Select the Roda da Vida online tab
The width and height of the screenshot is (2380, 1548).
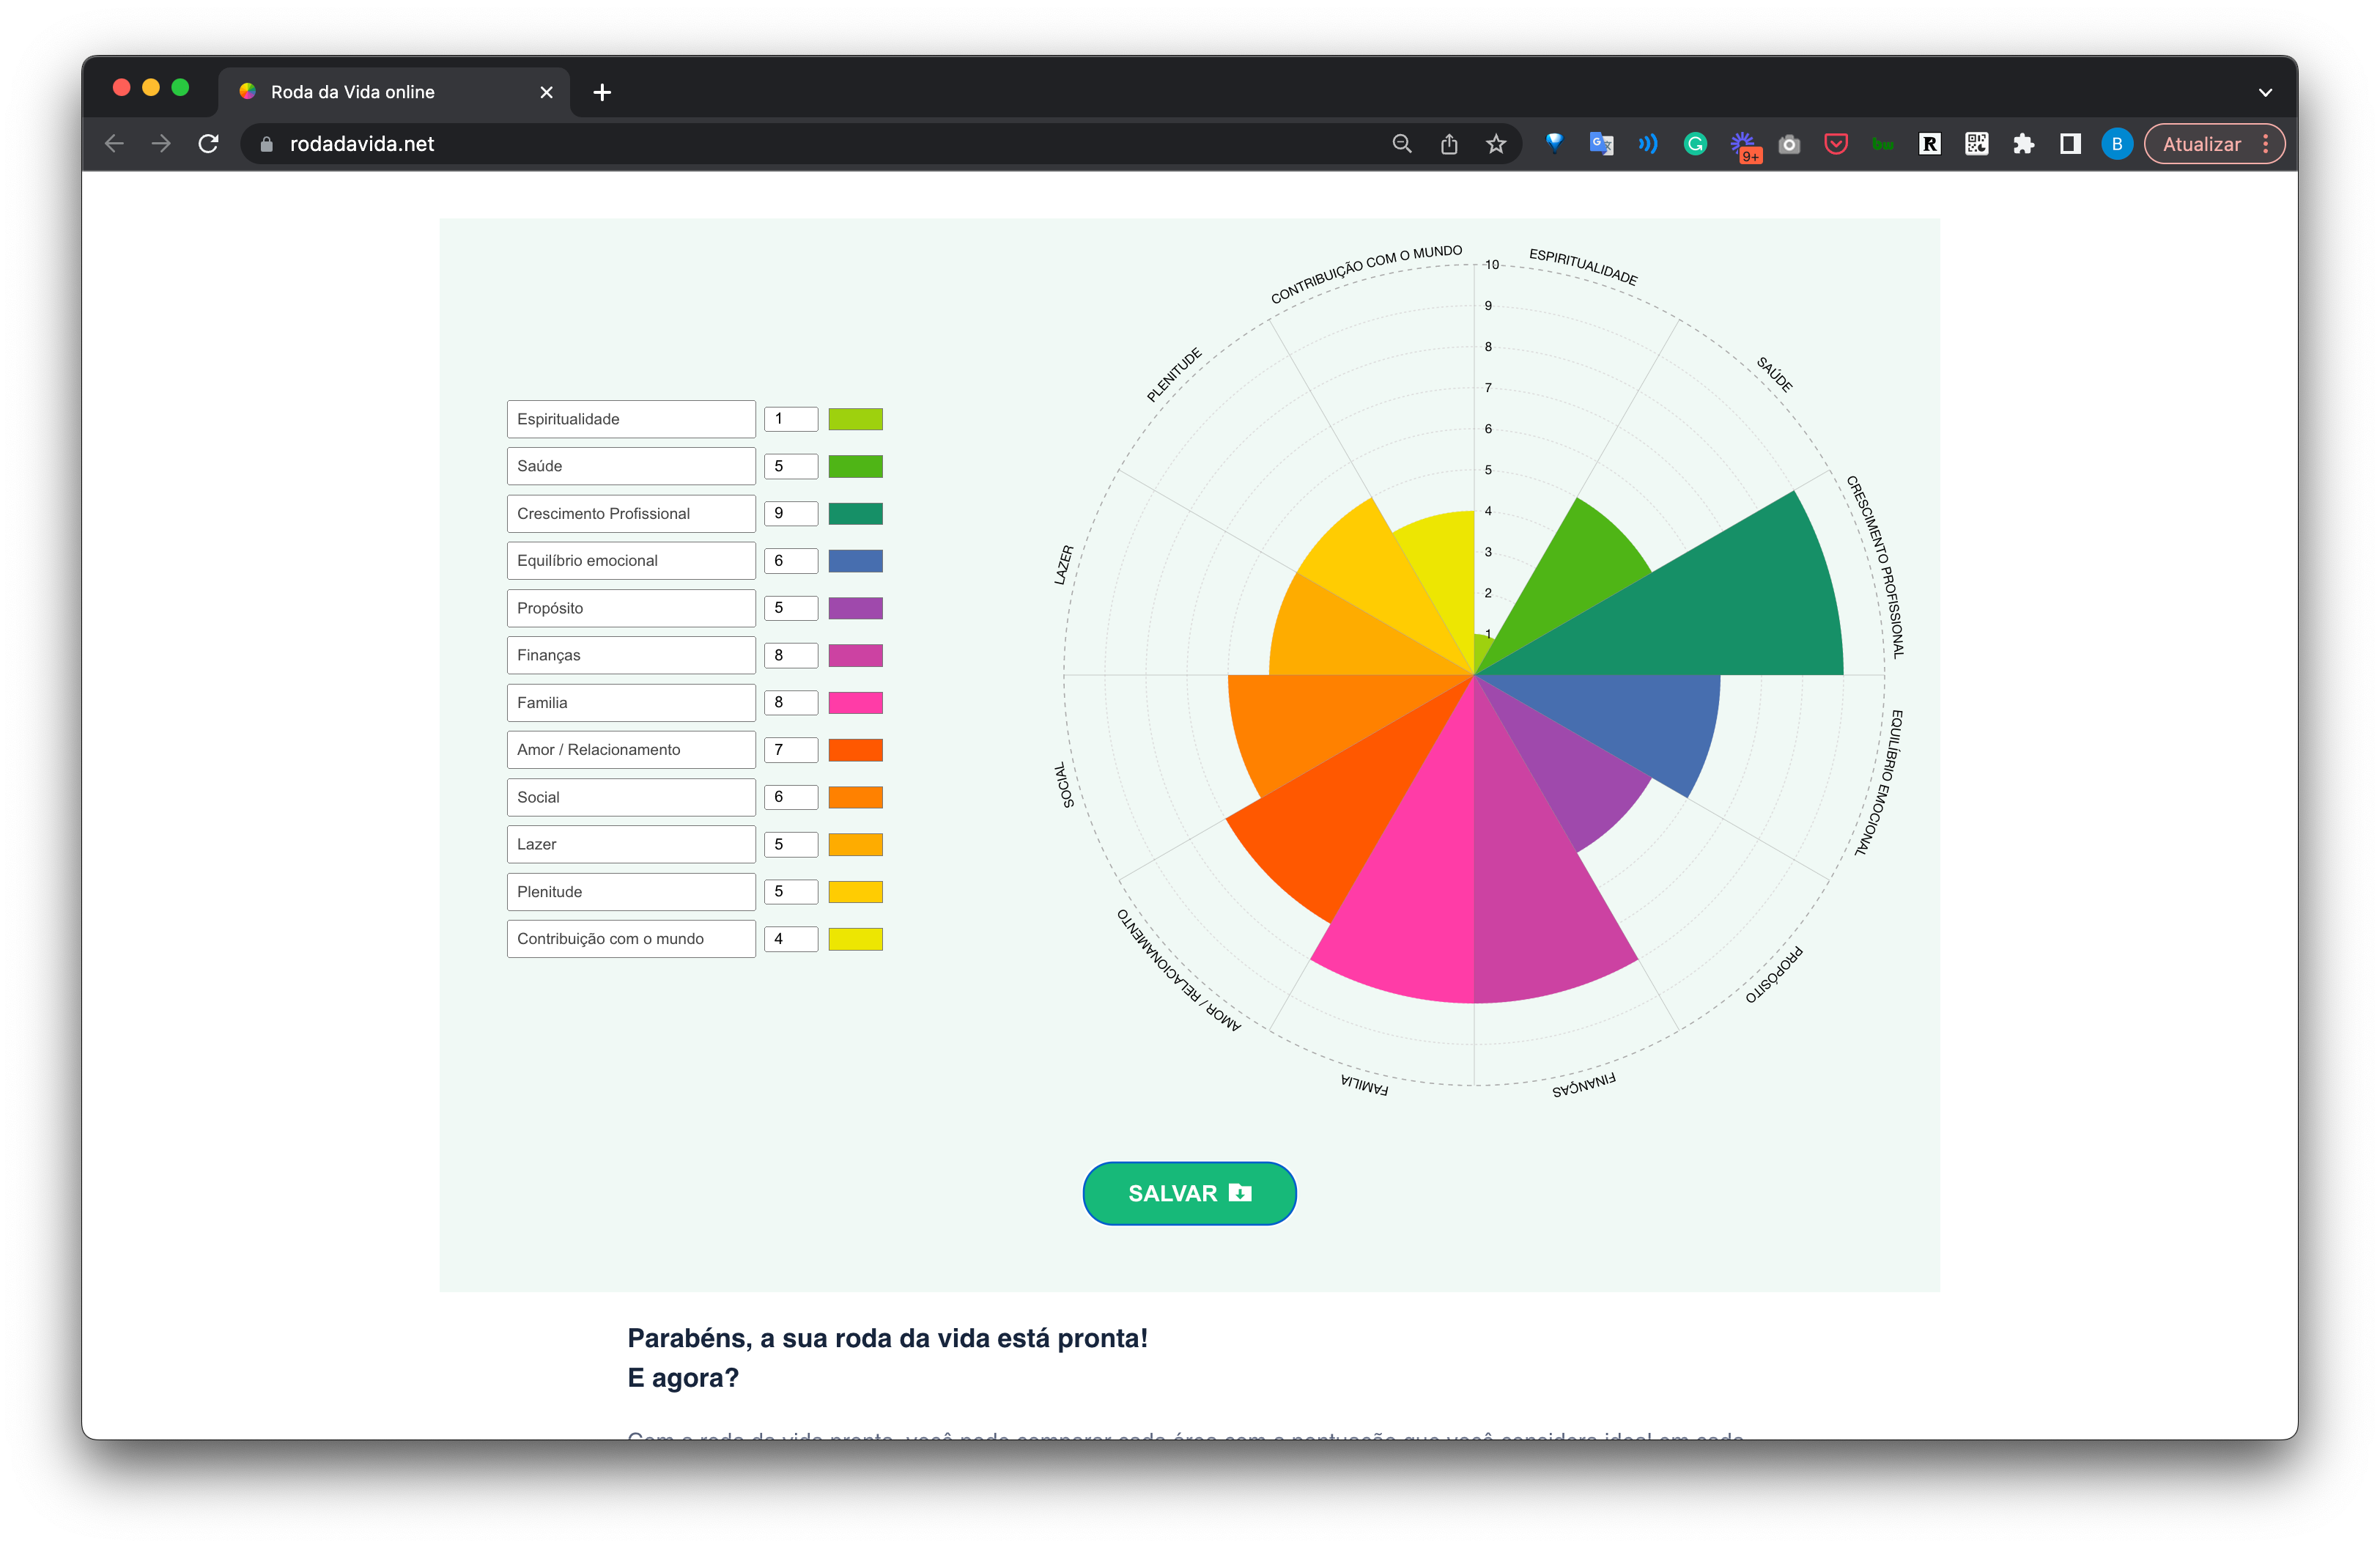[x=380, y=92]
